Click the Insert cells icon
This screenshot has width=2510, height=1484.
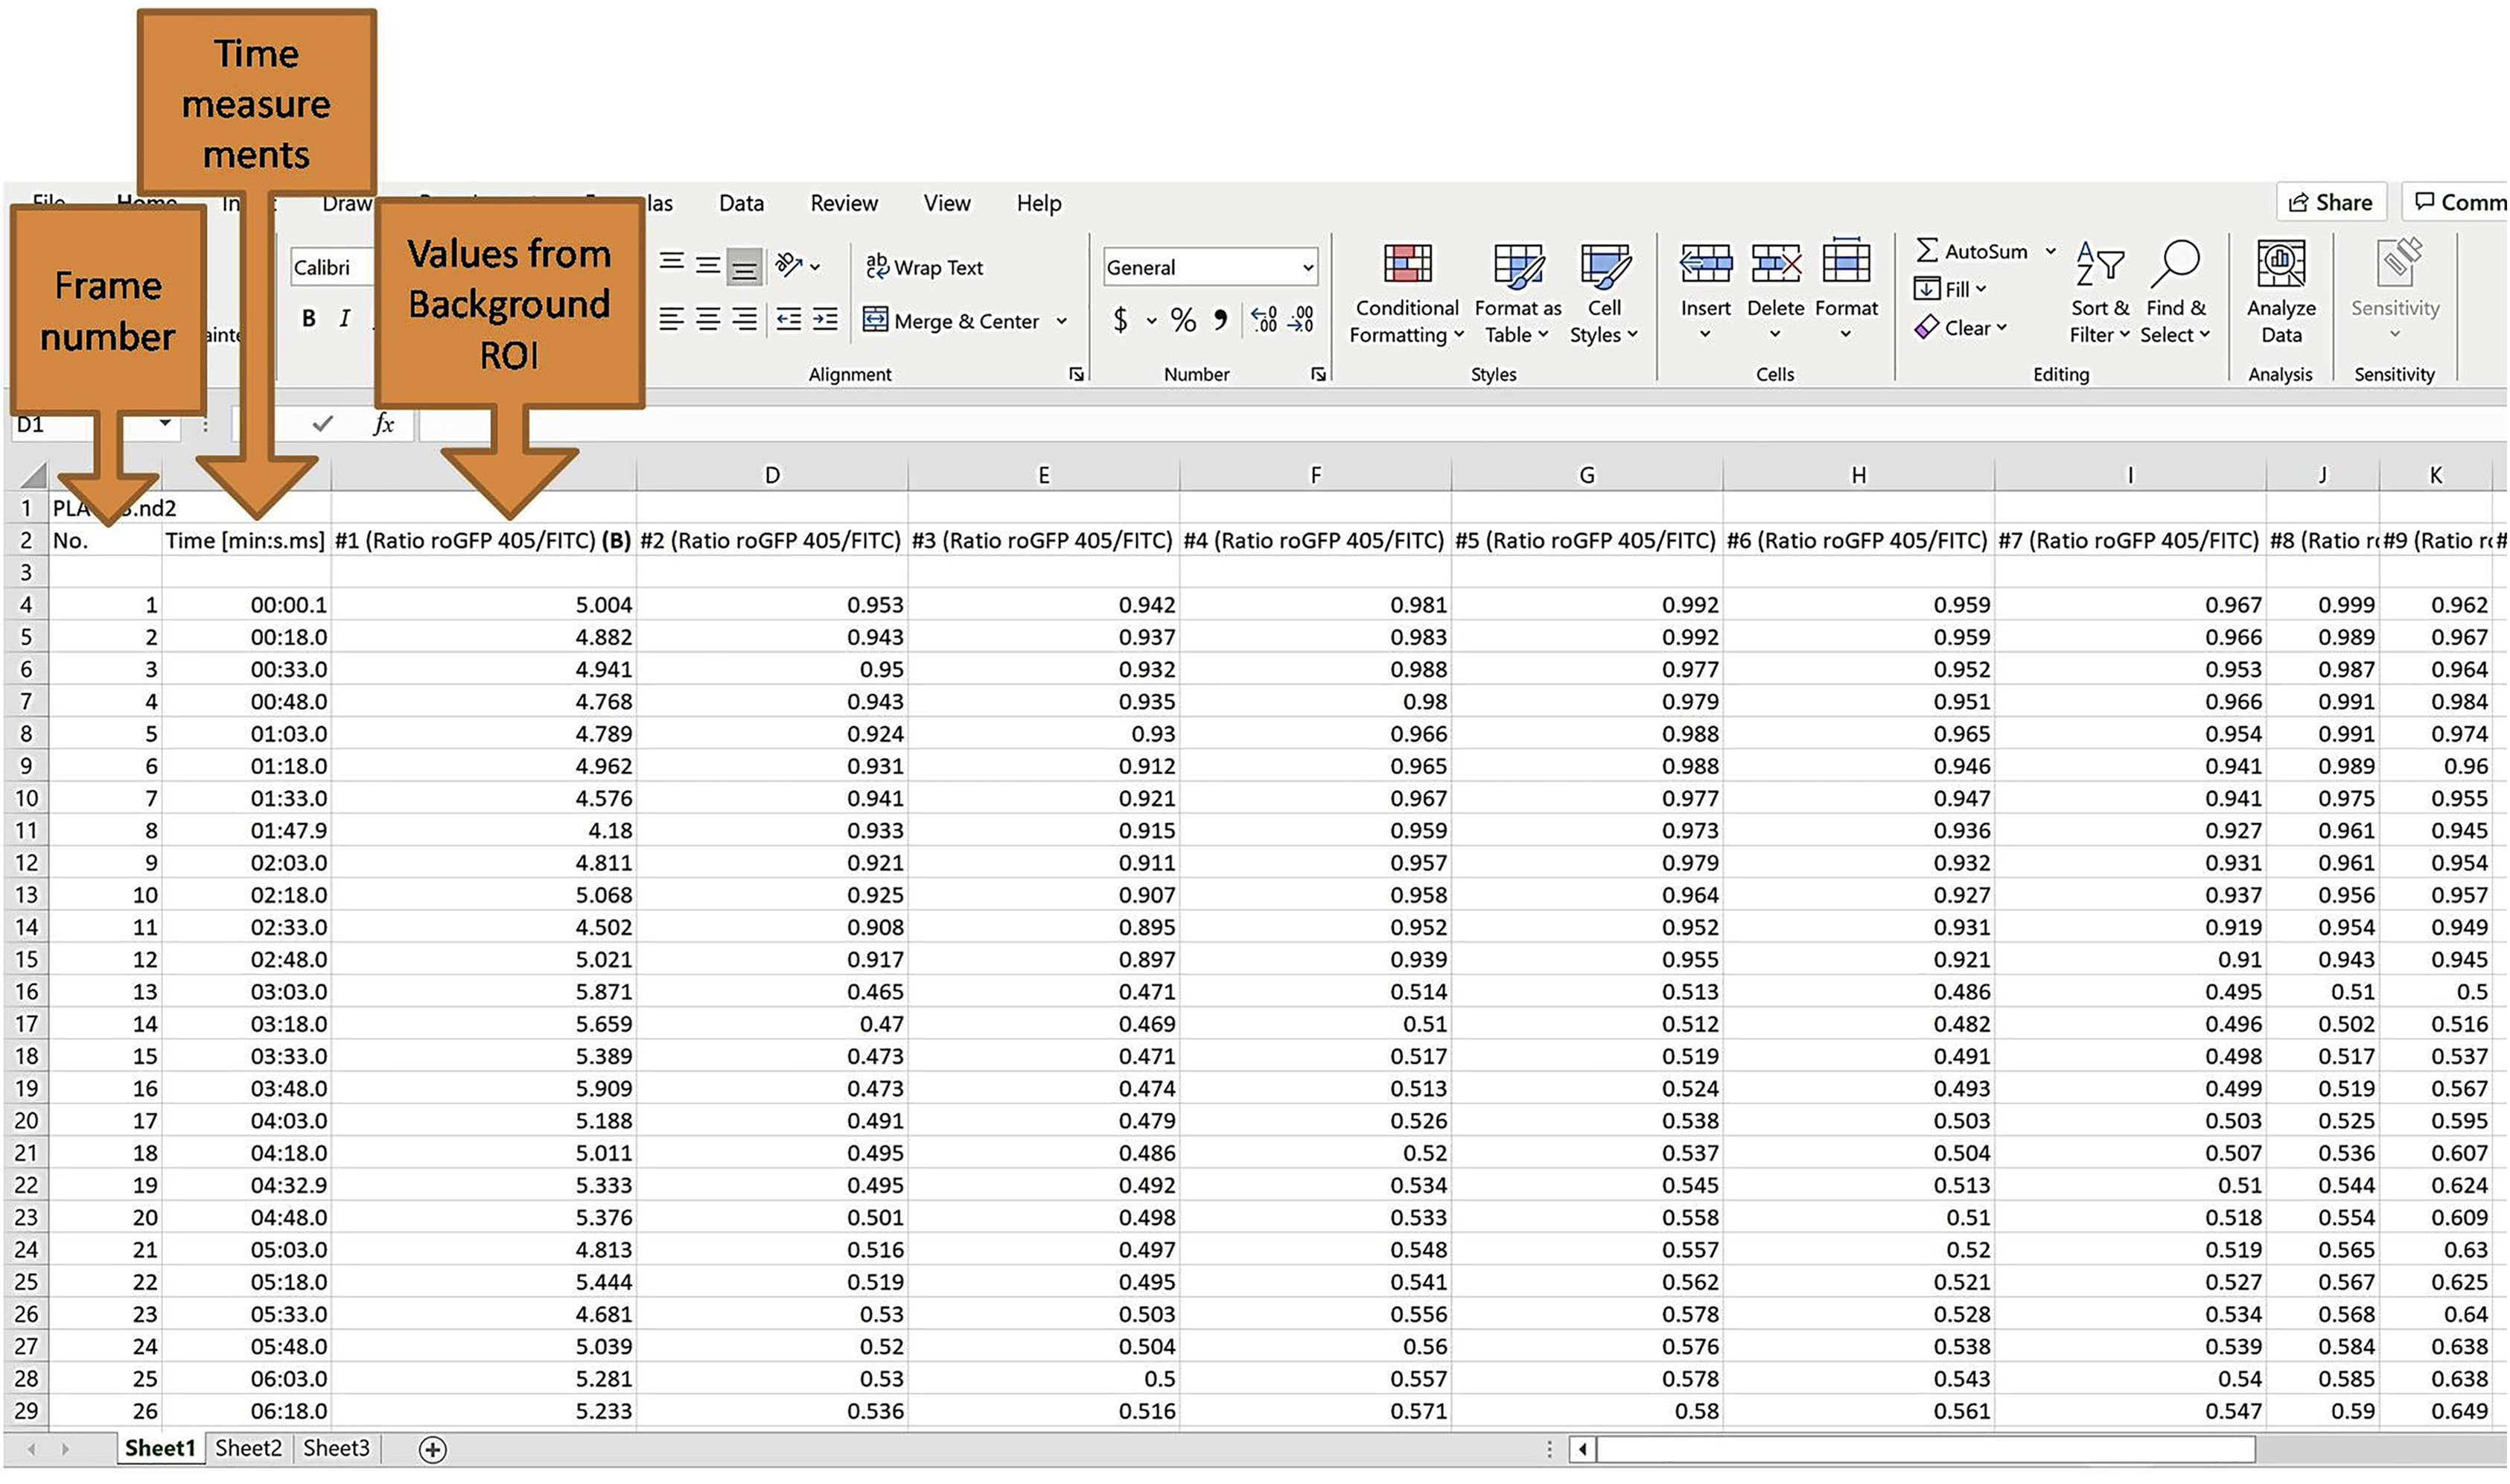click(1705, 264)
